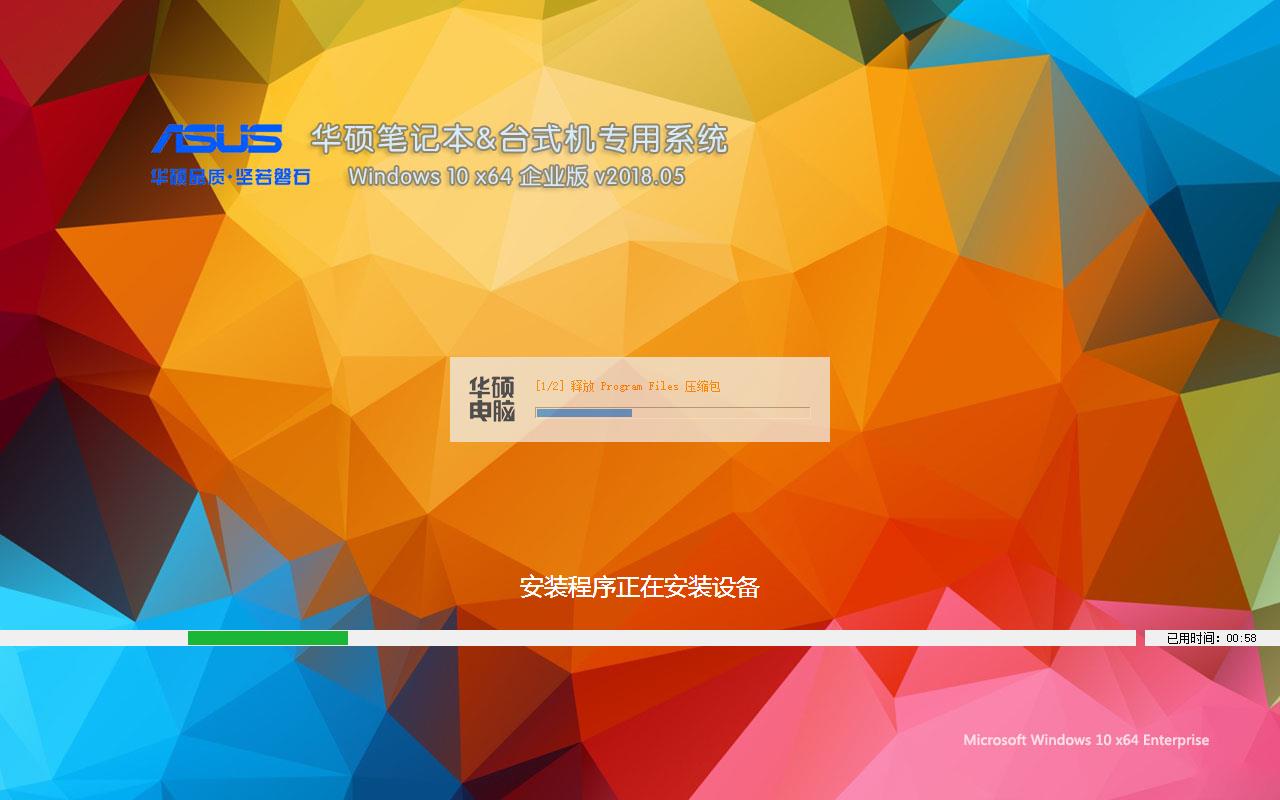The image size is (1280, 800).
Task: Select the Windows 10 x64 subtitle text
Action: coord(430,177)
